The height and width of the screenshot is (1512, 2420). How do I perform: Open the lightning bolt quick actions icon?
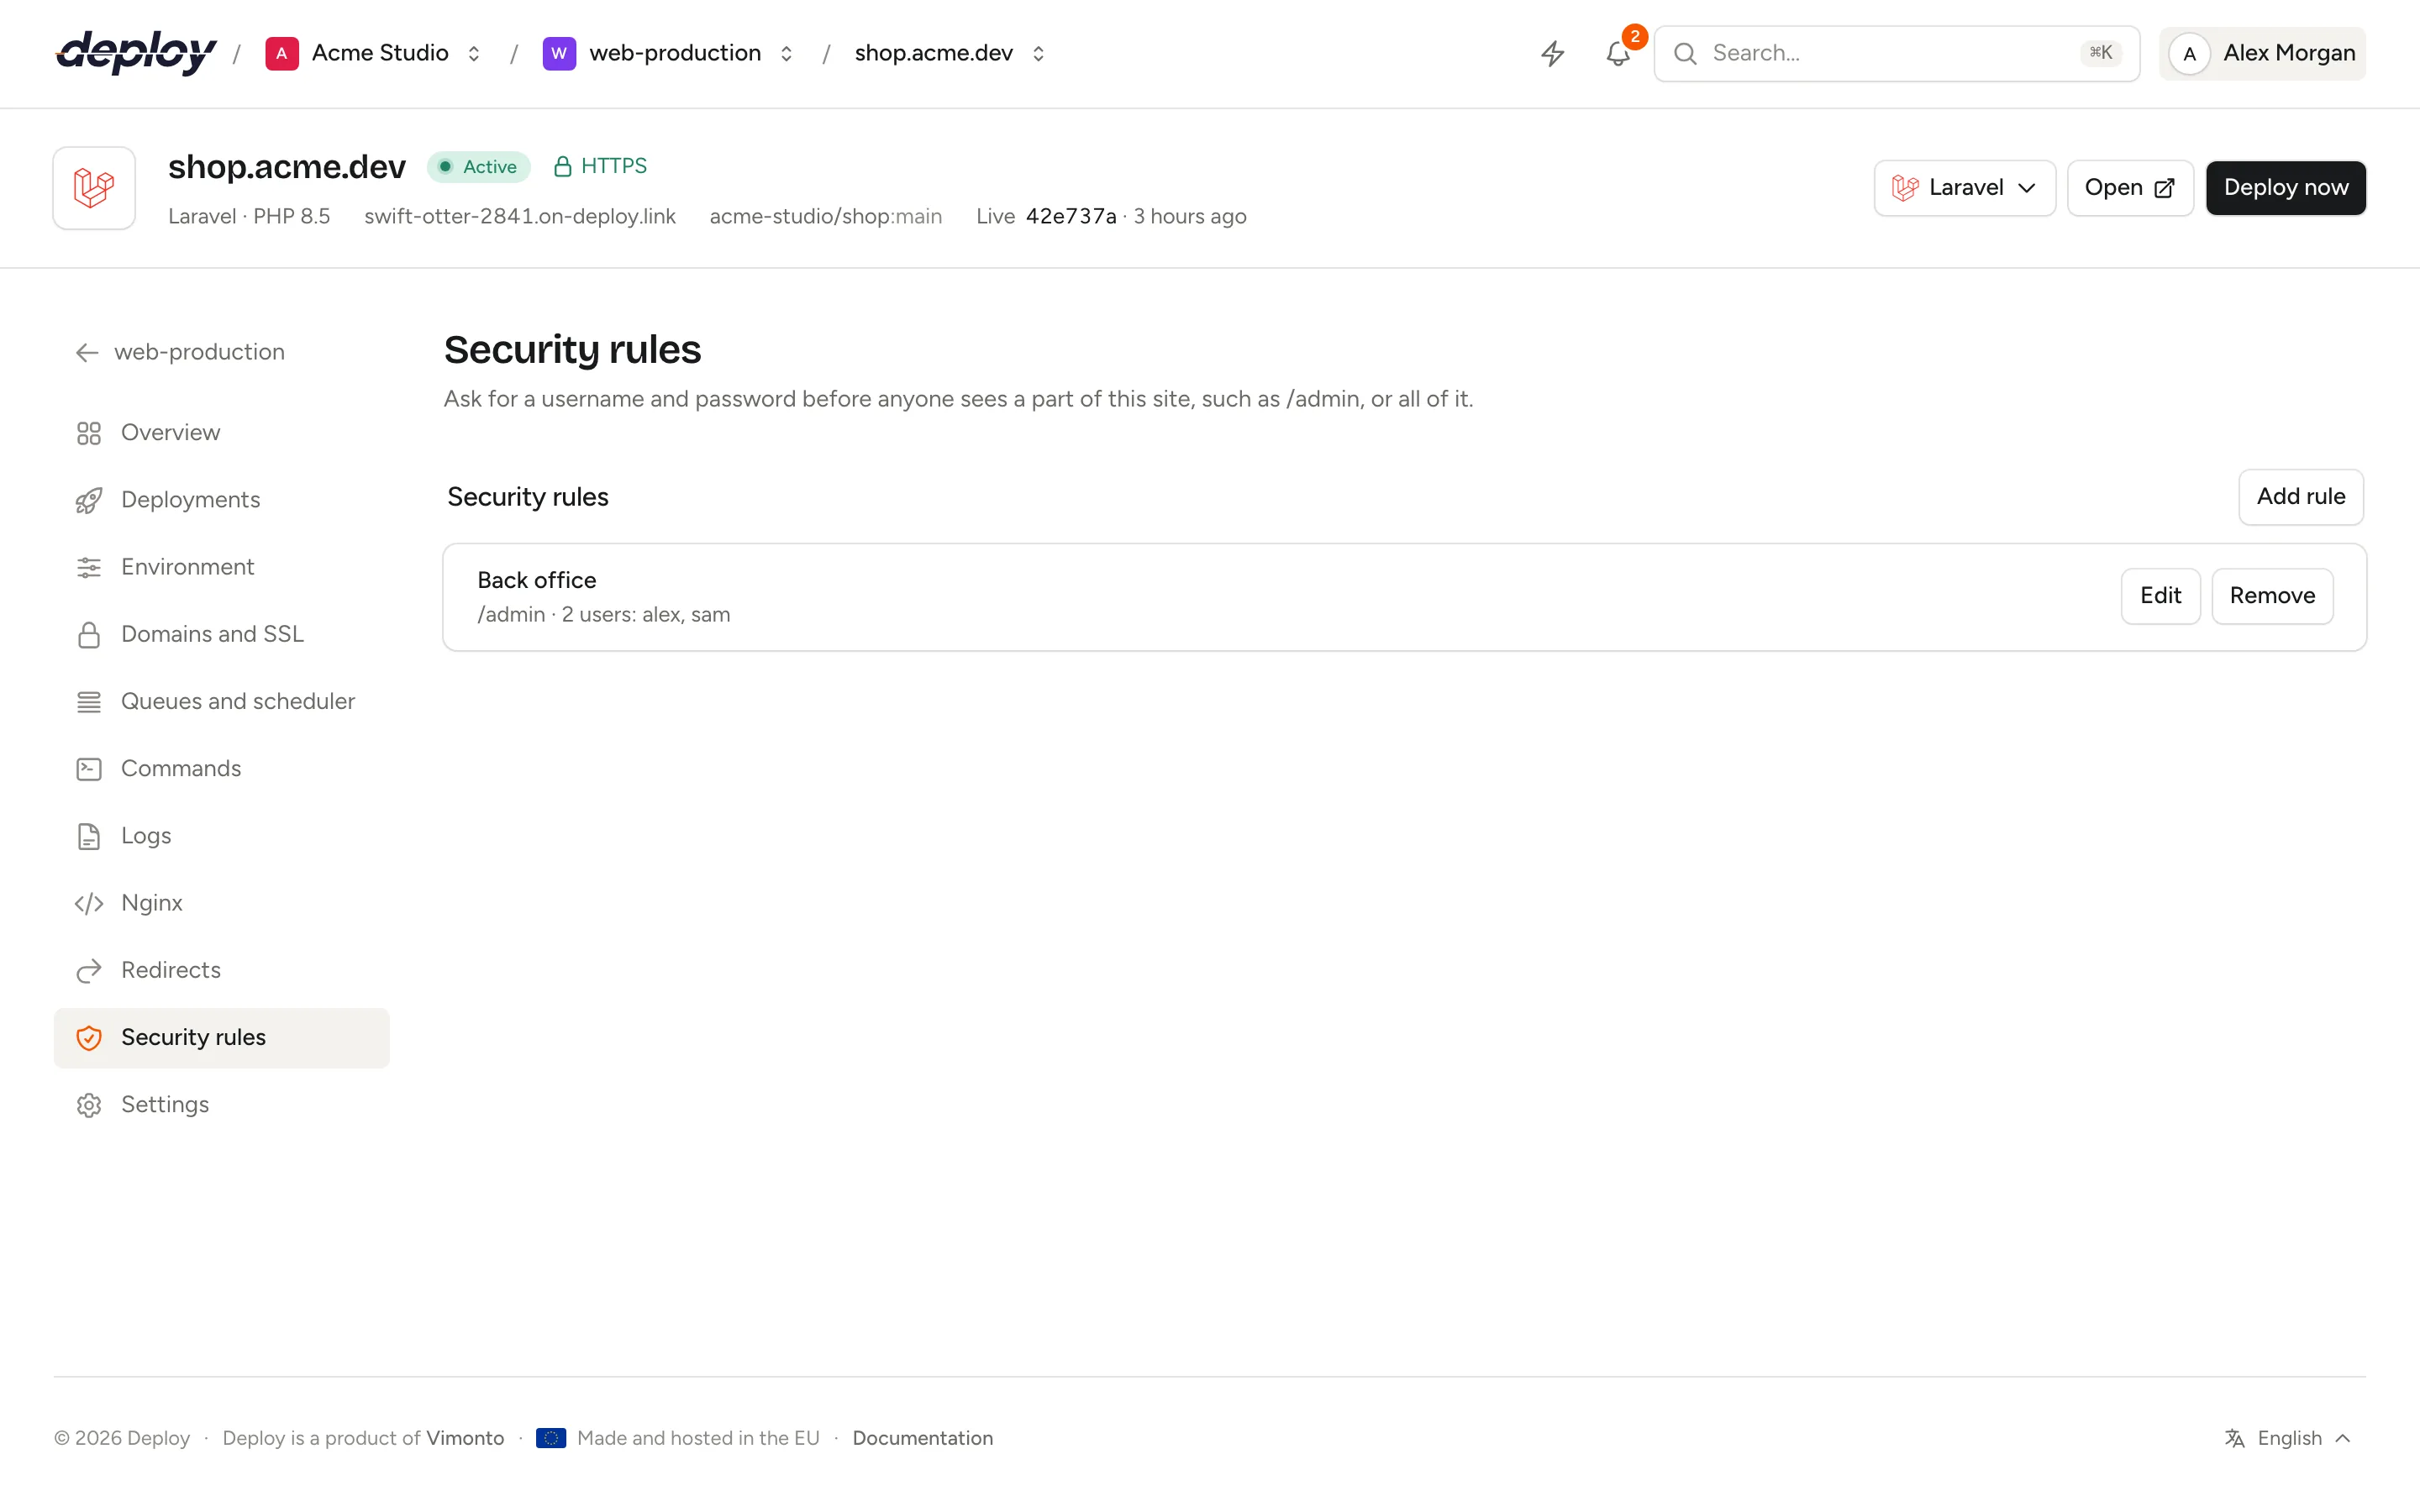point(1552,53)
